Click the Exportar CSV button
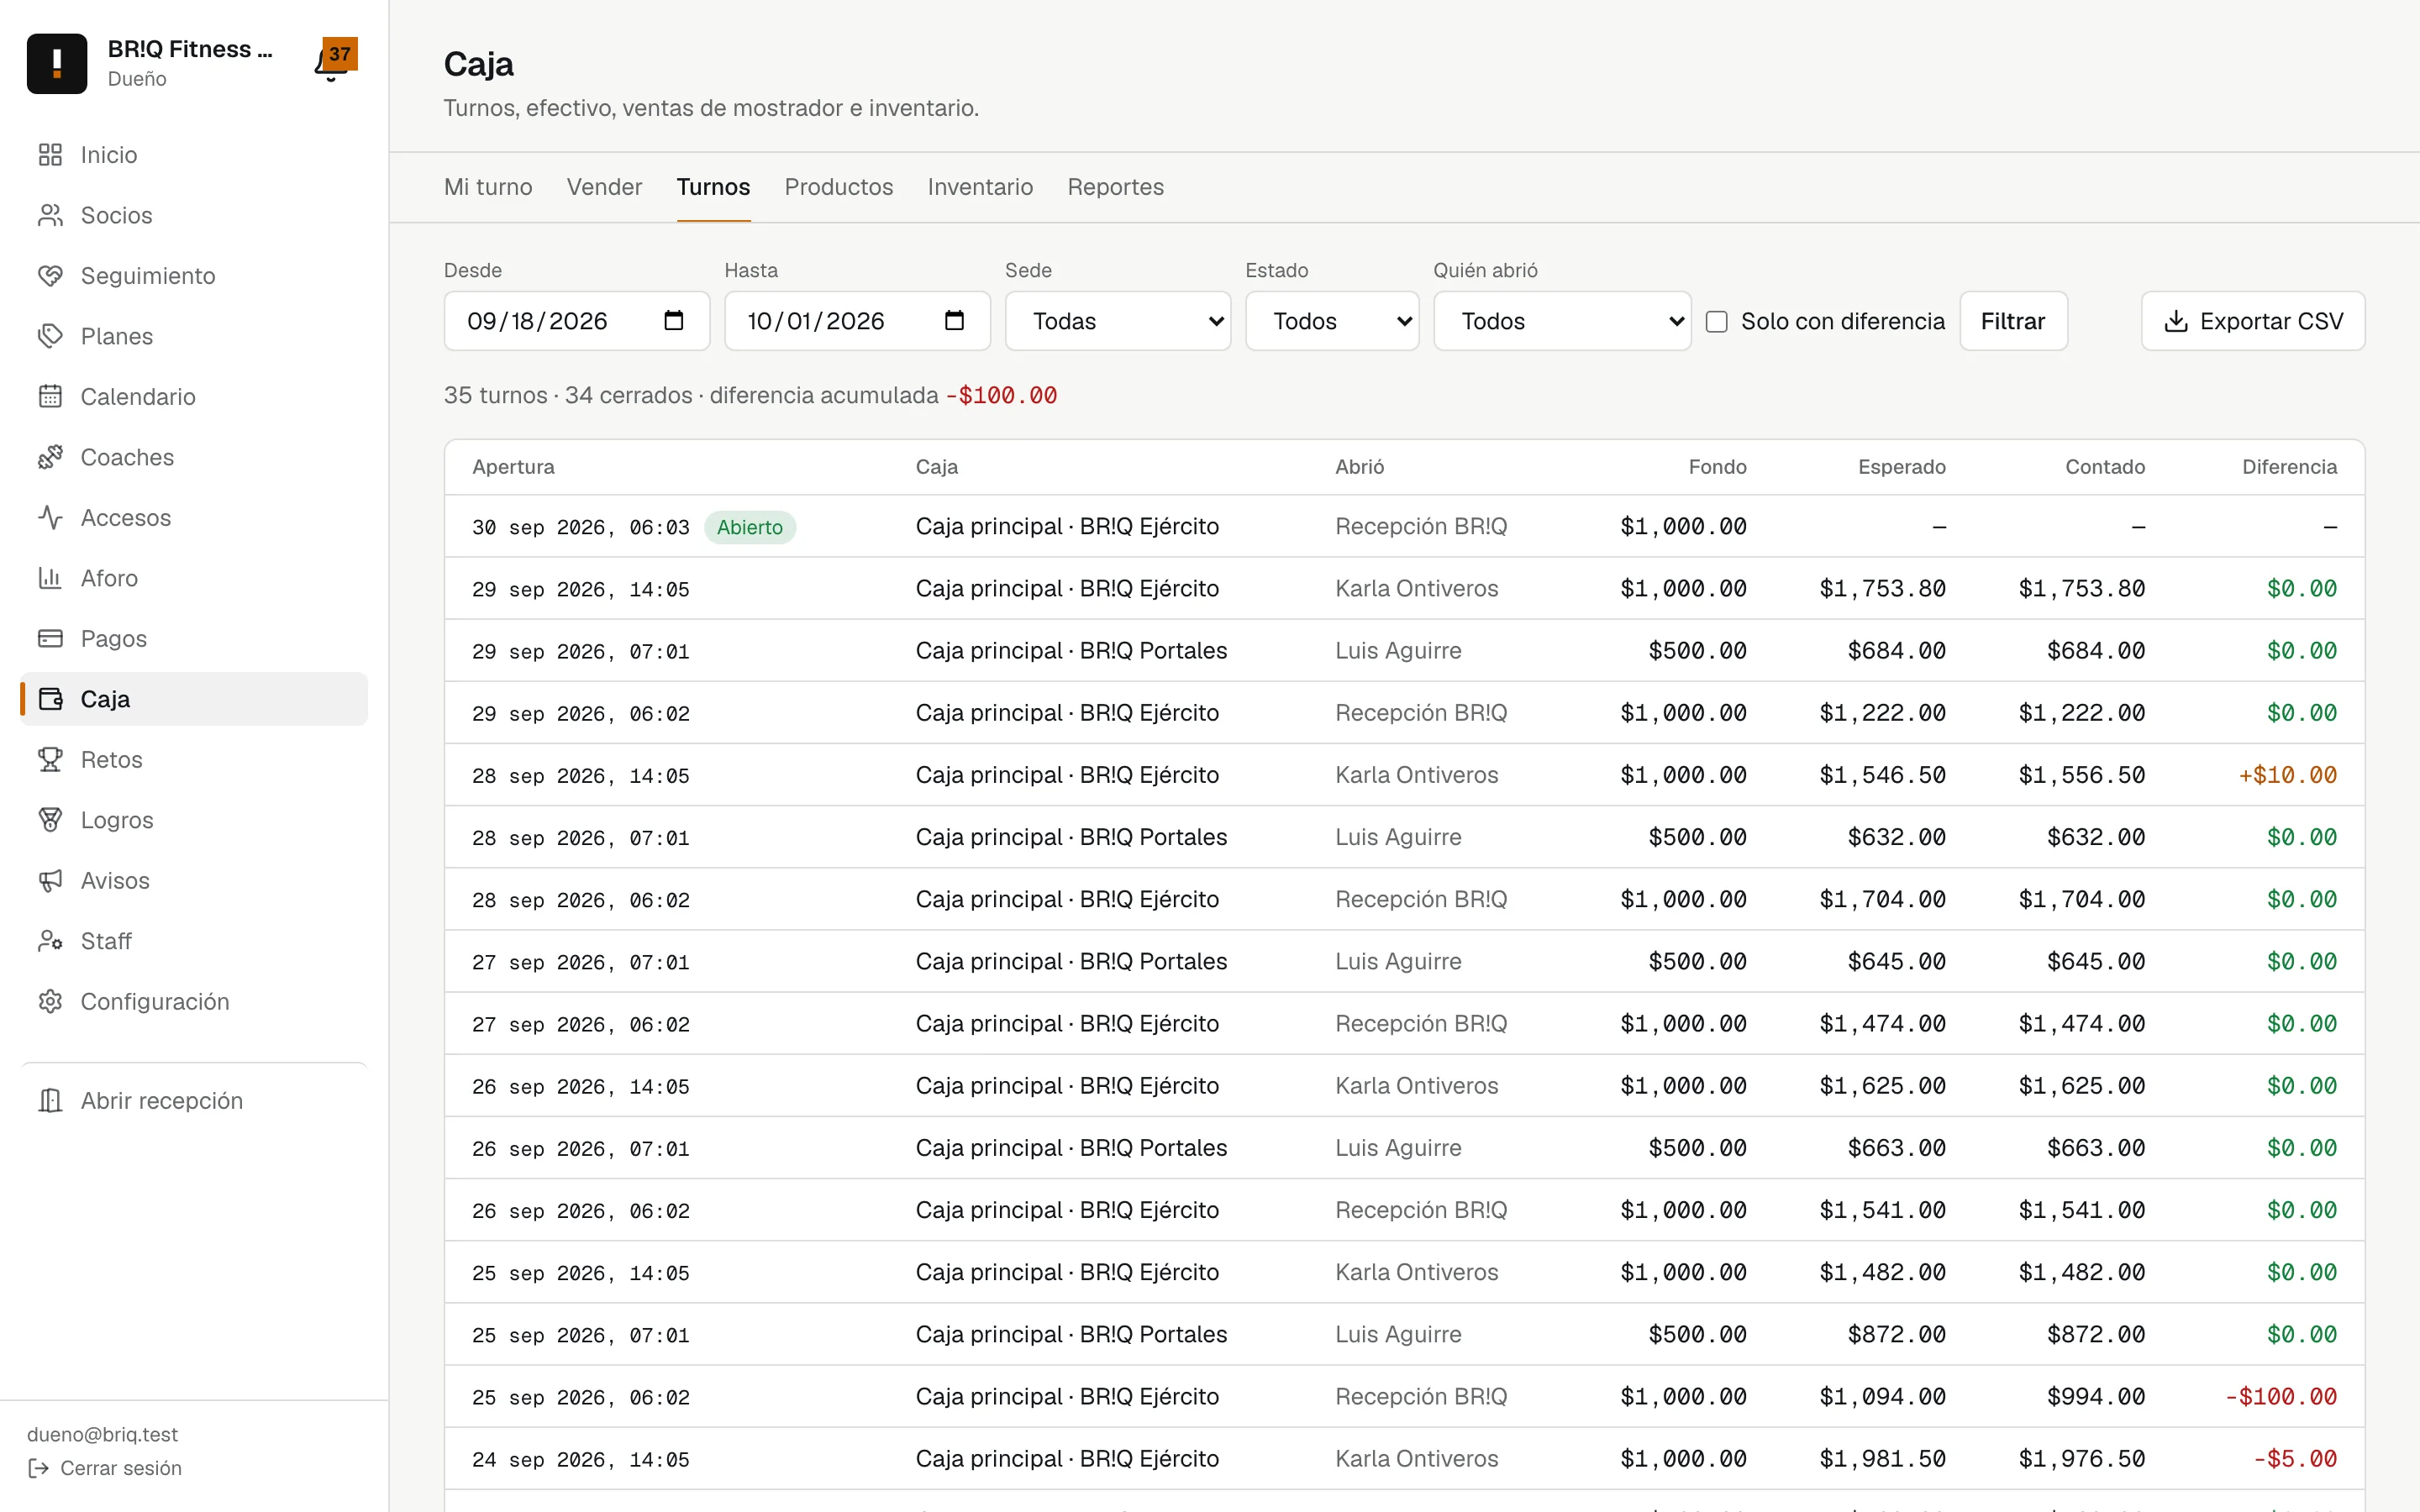 tap(2253, 321)
